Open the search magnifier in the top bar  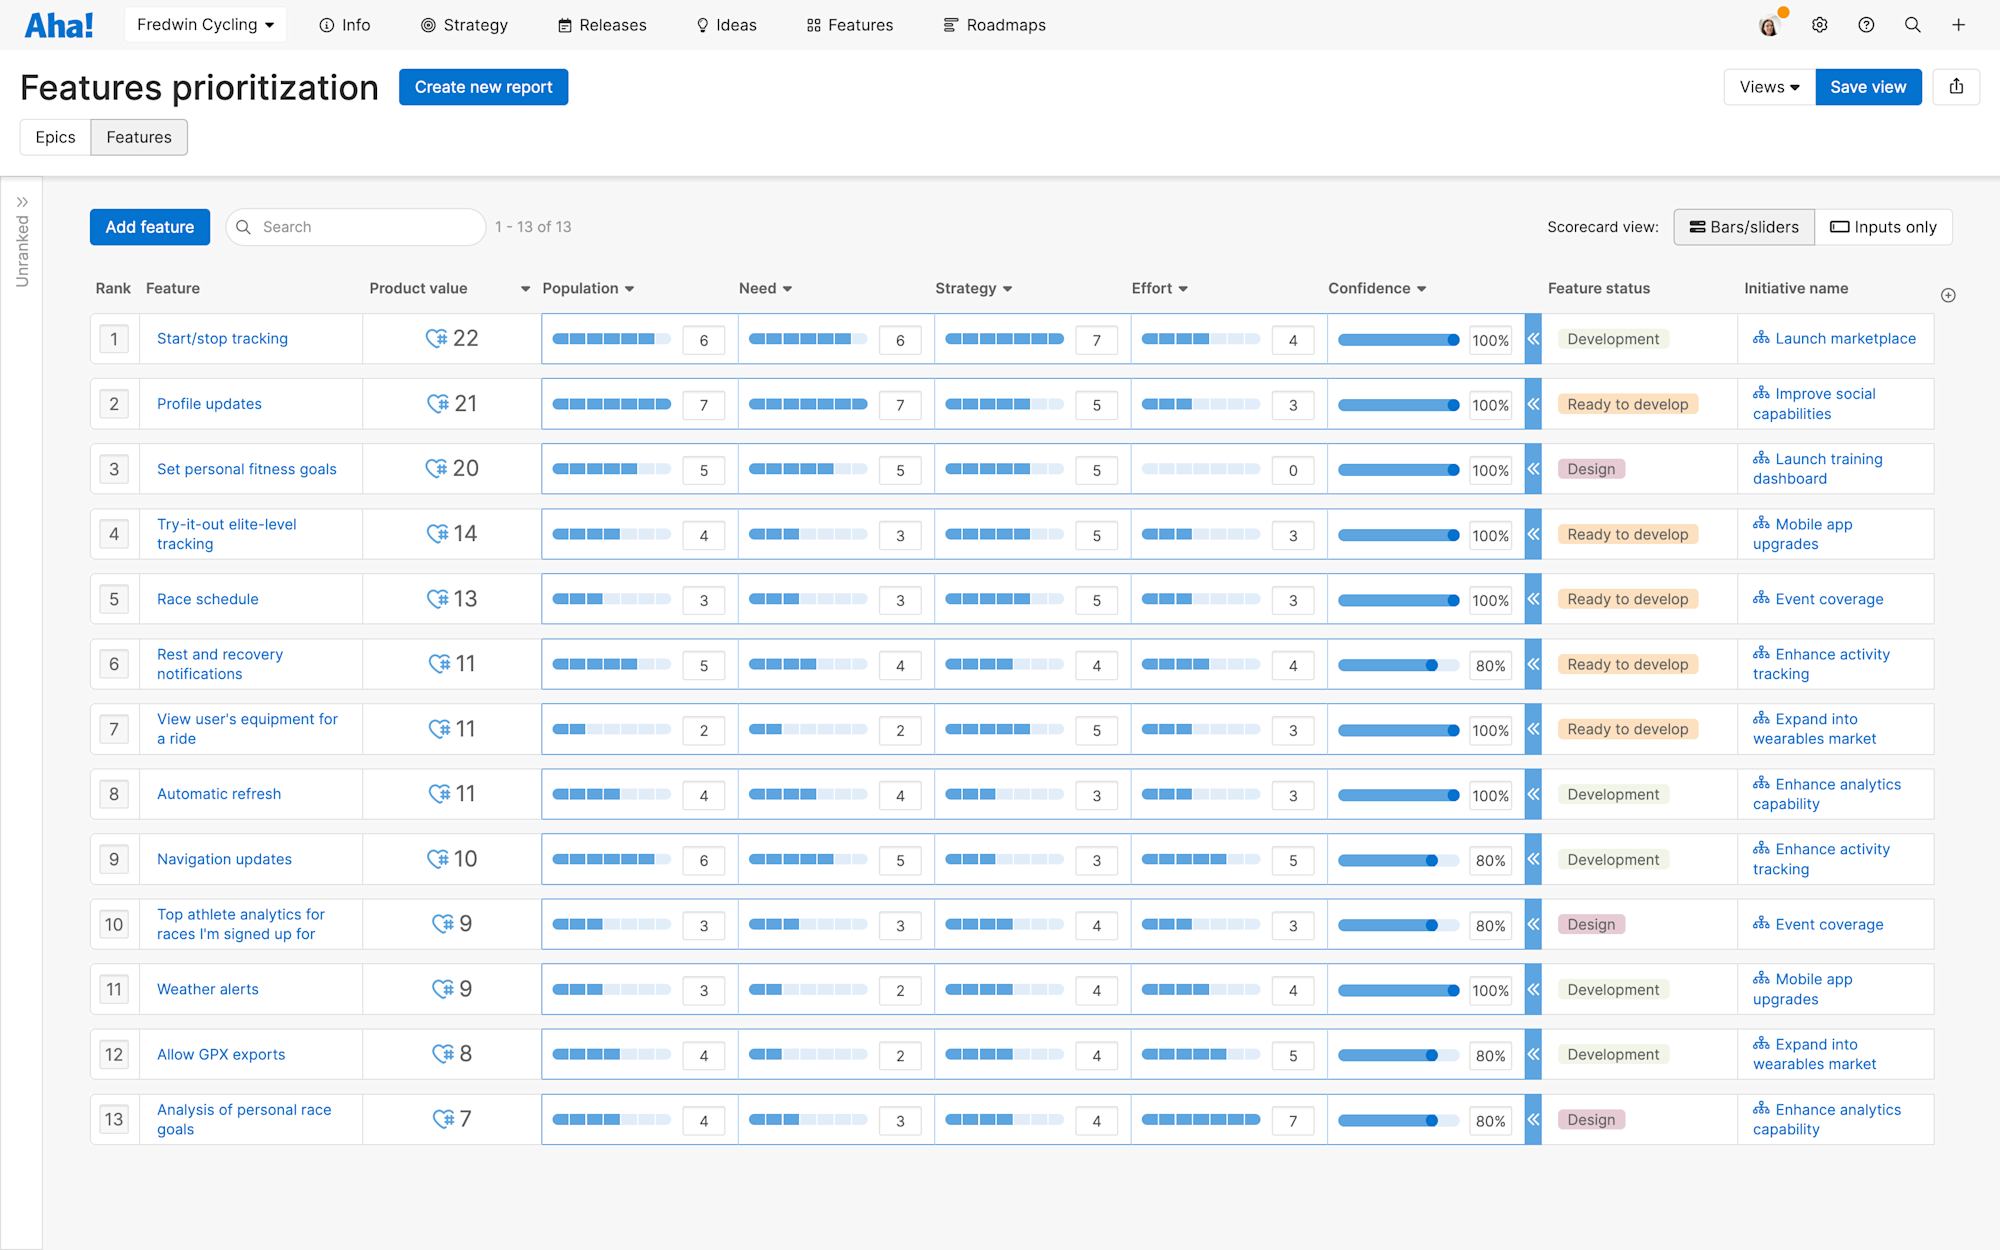pos(1913,24)
